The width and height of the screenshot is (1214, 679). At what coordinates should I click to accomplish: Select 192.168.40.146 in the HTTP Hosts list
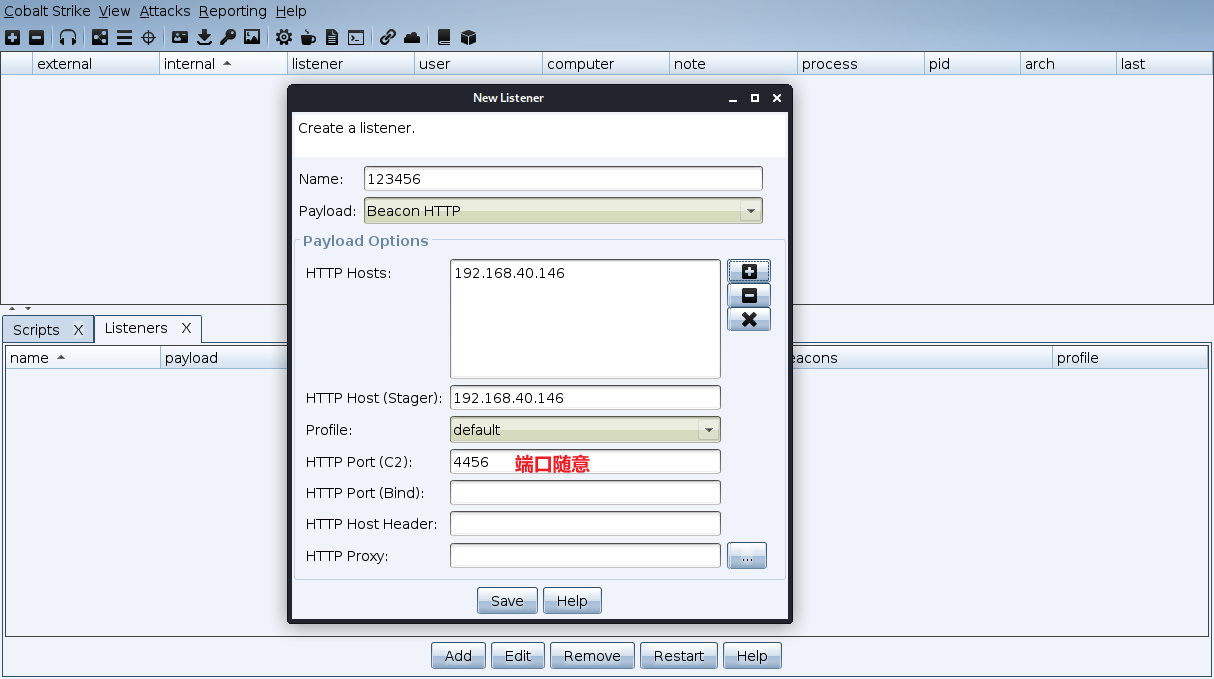click(x=585, y=273)
